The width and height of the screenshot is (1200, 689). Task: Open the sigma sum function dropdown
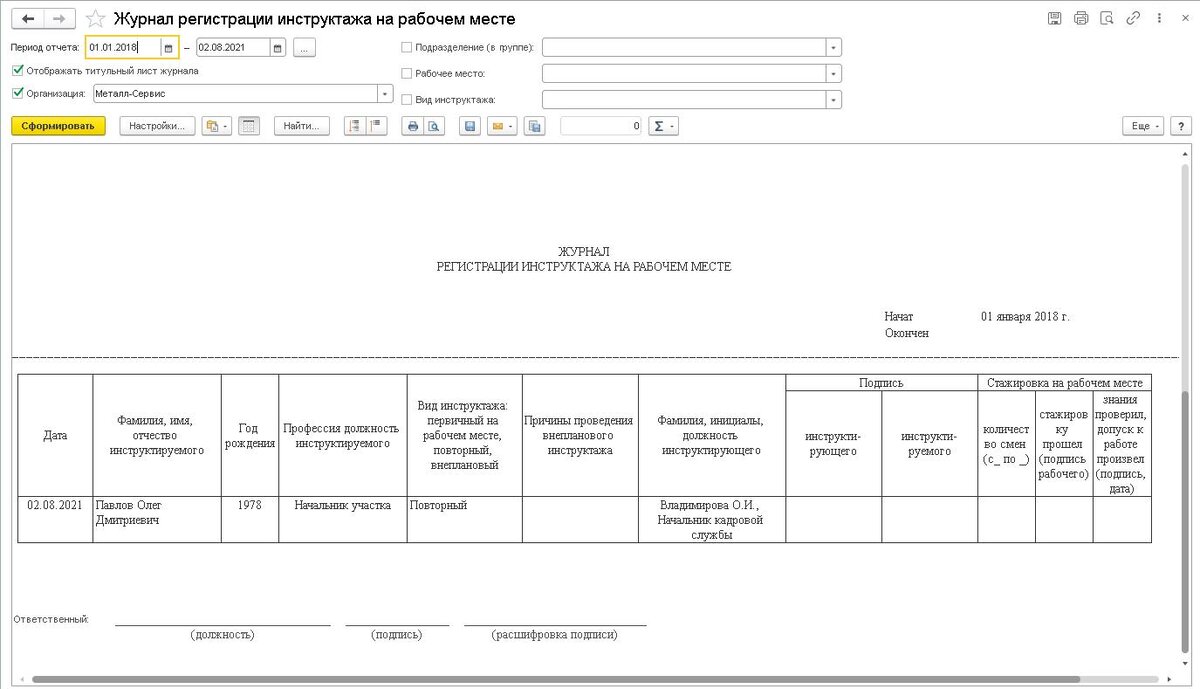(664, 126)
